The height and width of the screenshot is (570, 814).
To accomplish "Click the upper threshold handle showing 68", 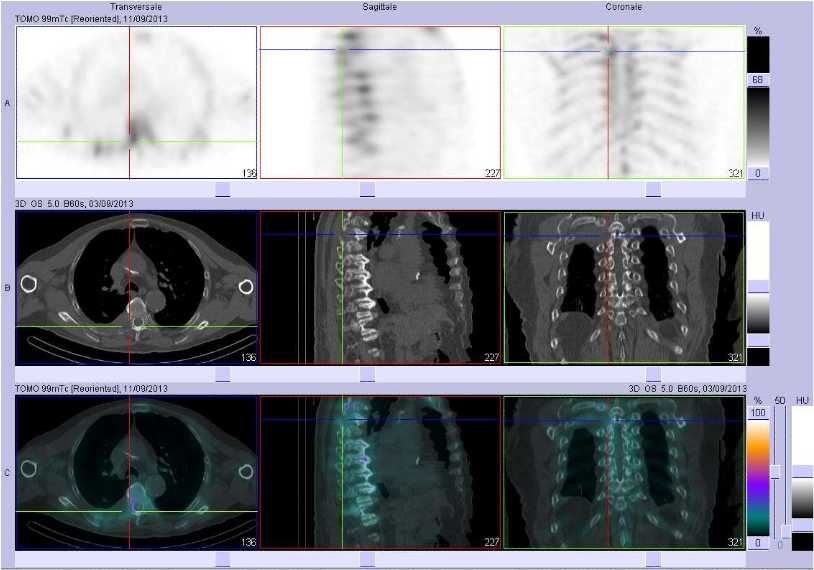I will click(758, 79).
